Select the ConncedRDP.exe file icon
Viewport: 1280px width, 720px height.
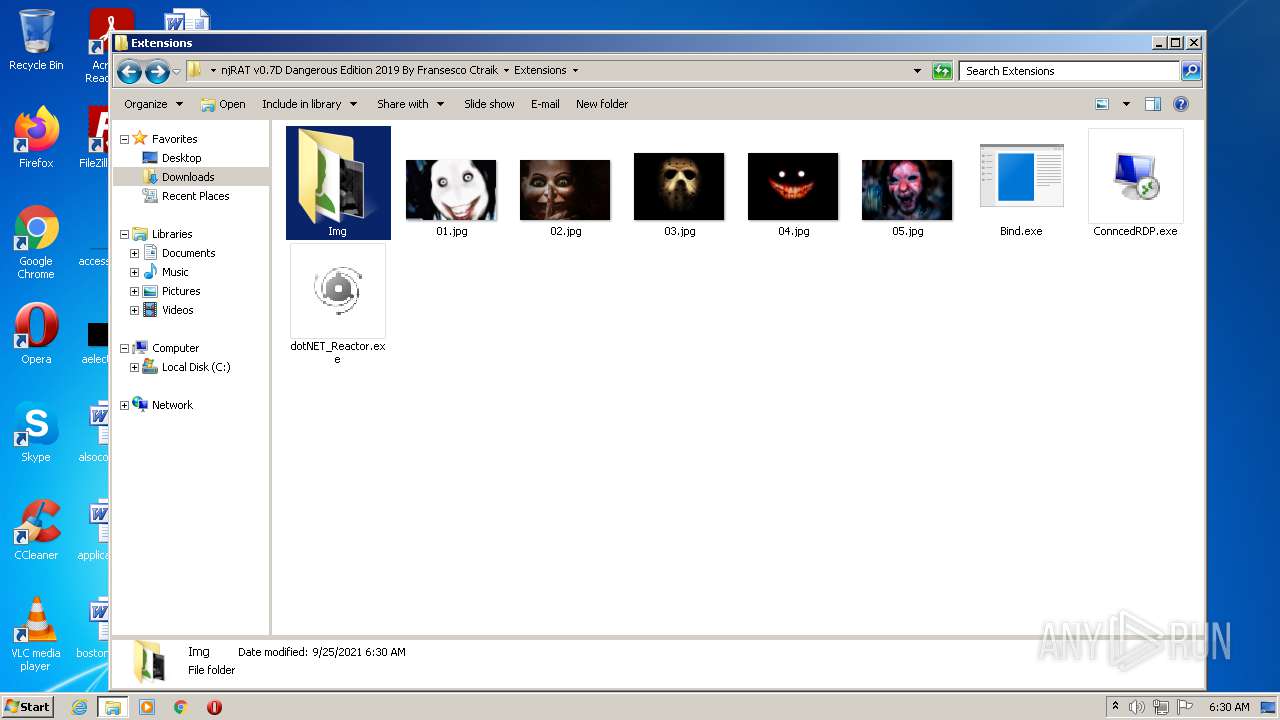pyautogui.click(x=1135, y=176)
